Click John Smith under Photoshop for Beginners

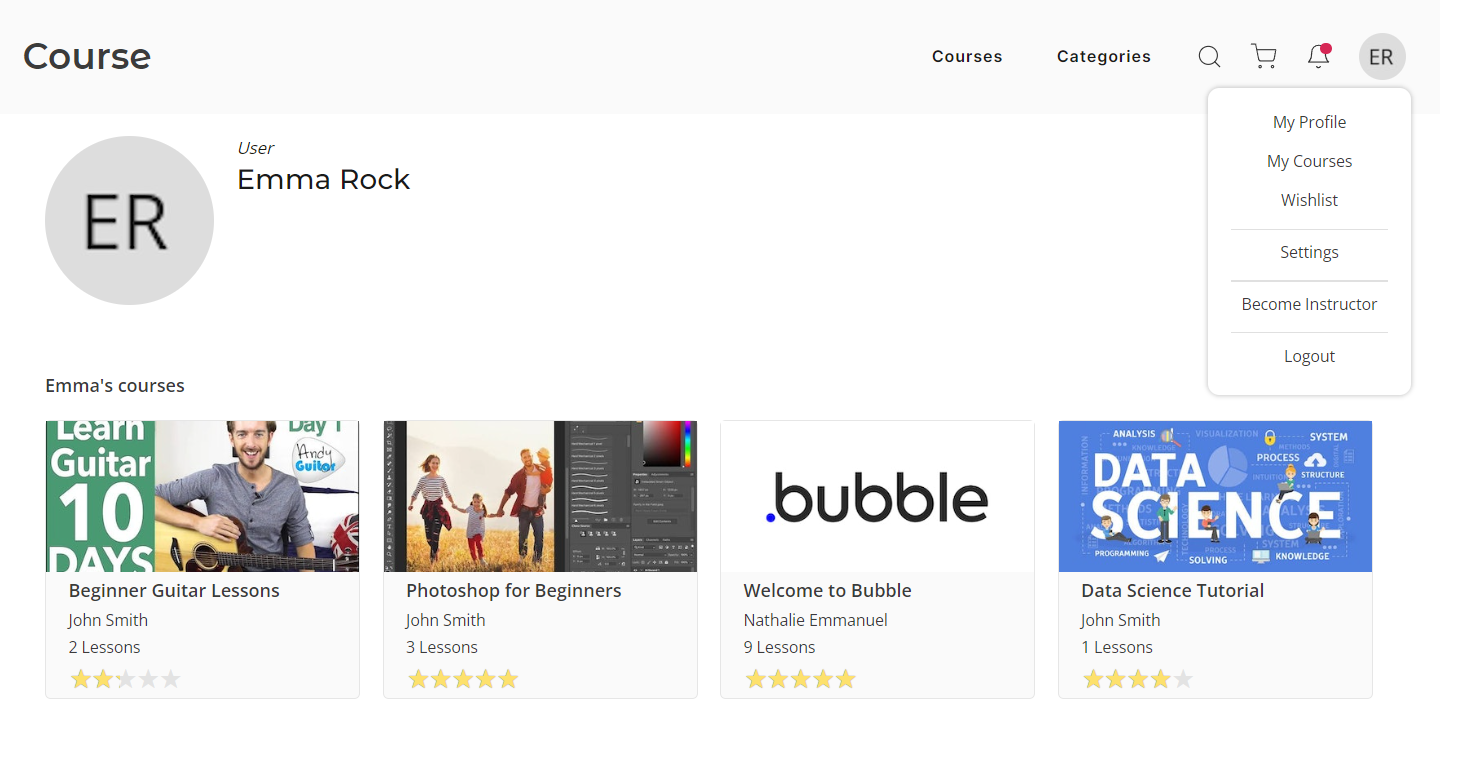coord(446,620)
